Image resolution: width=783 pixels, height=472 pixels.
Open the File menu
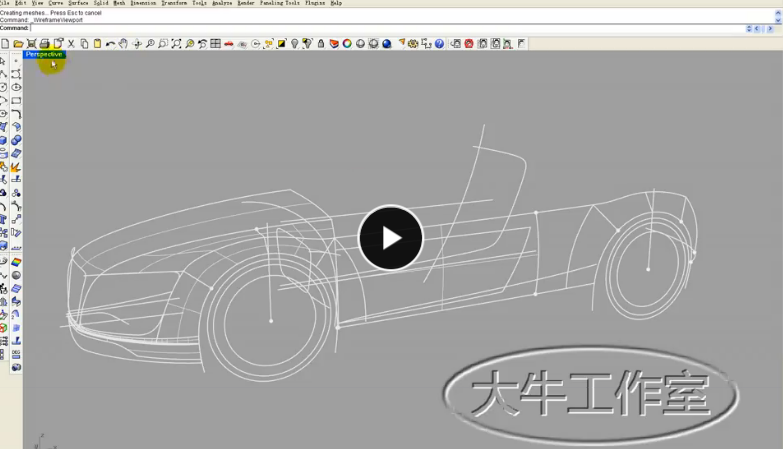(x=4, y=3)
